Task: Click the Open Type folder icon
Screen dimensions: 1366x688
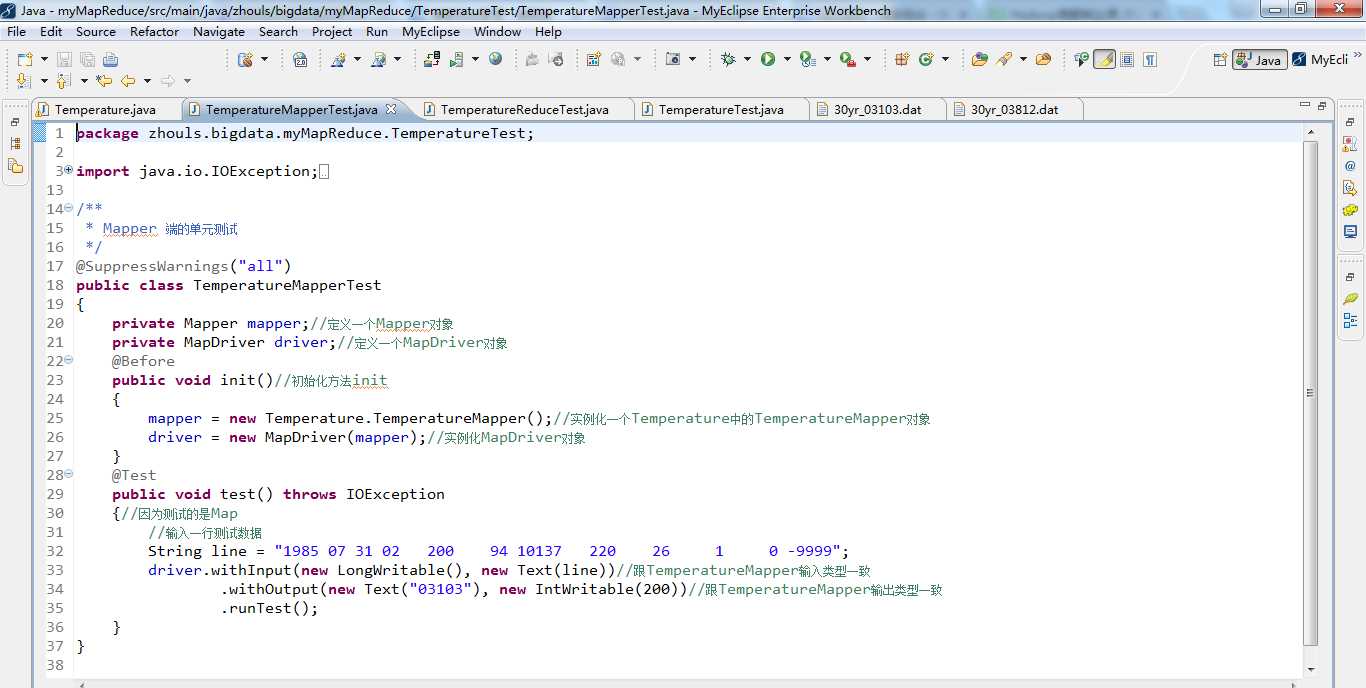Action: pos(979,59)
